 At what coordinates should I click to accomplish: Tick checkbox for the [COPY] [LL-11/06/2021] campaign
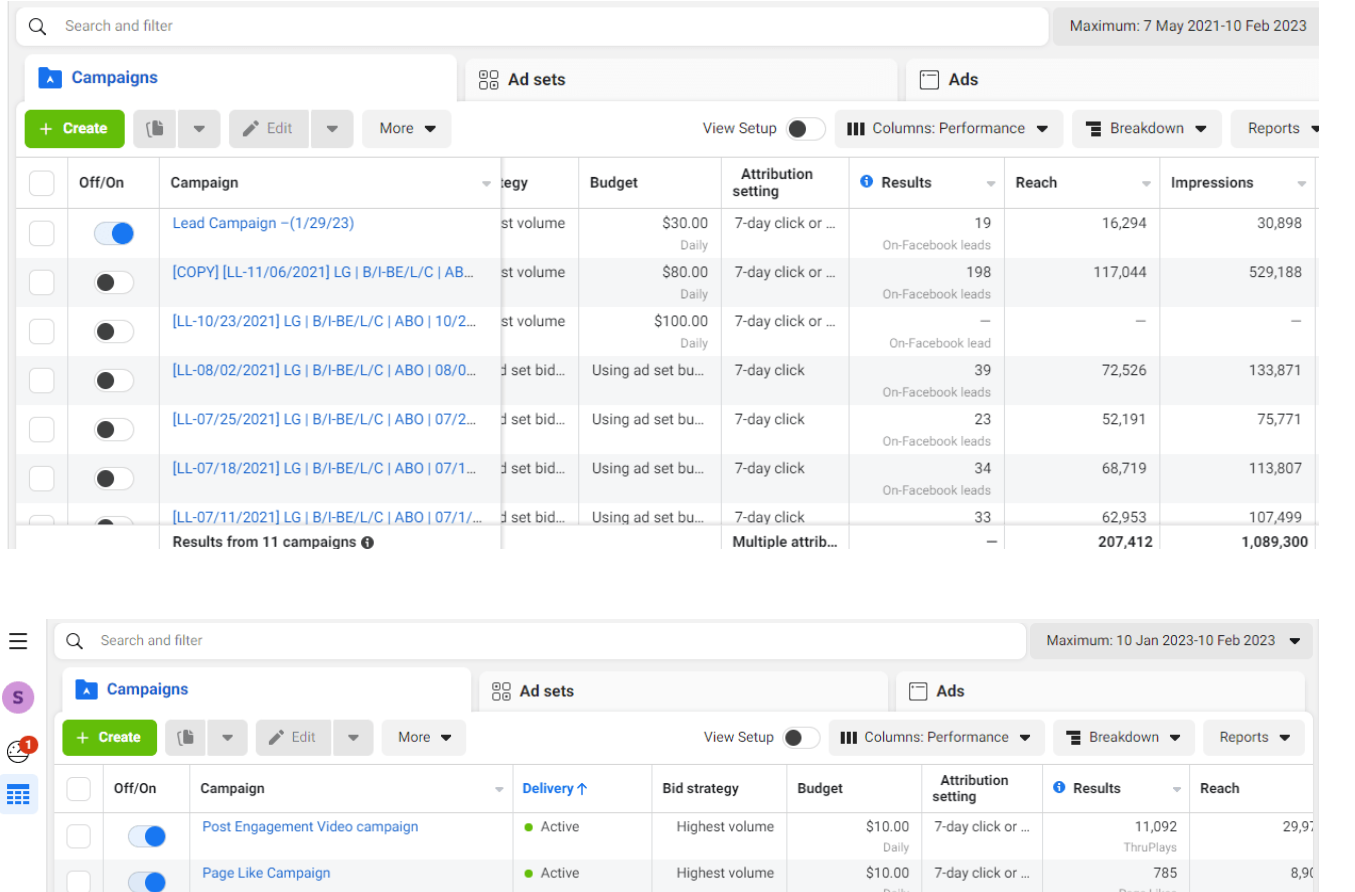tap(41, 283)
